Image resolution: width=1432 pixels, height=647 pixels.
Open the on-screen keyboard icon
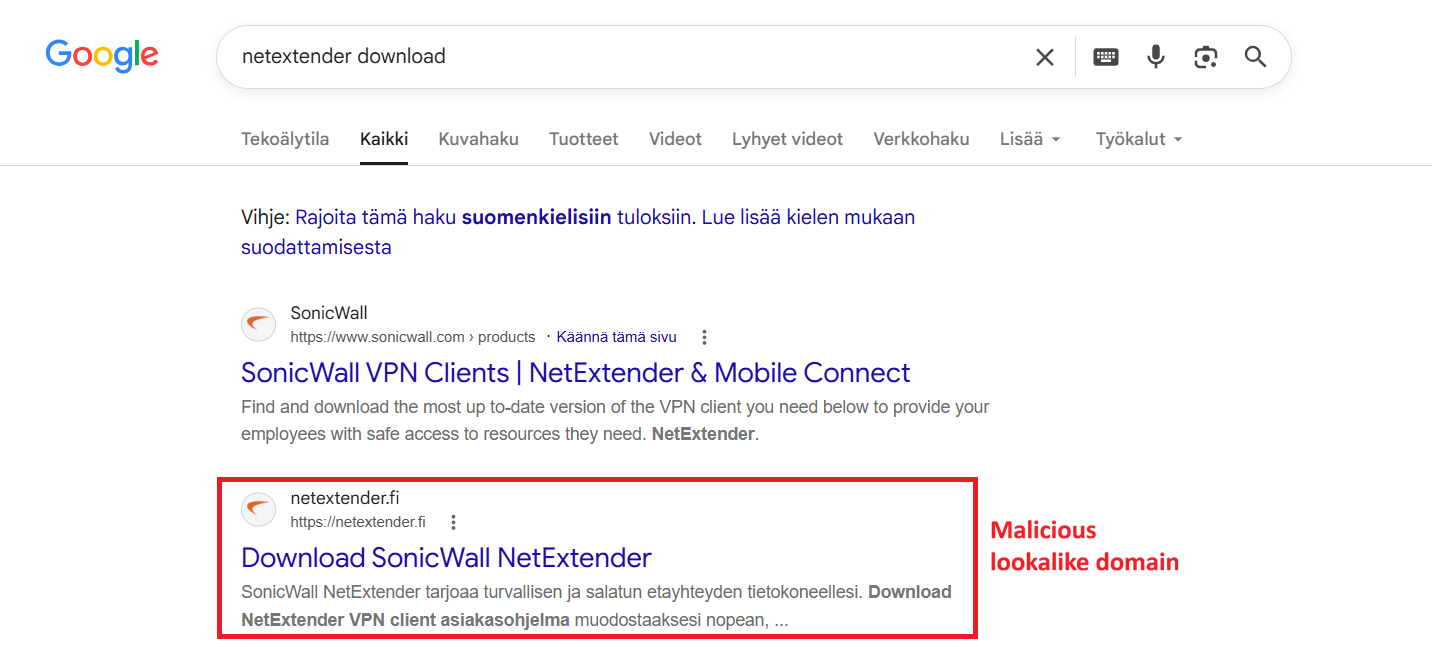[1106, 57]
